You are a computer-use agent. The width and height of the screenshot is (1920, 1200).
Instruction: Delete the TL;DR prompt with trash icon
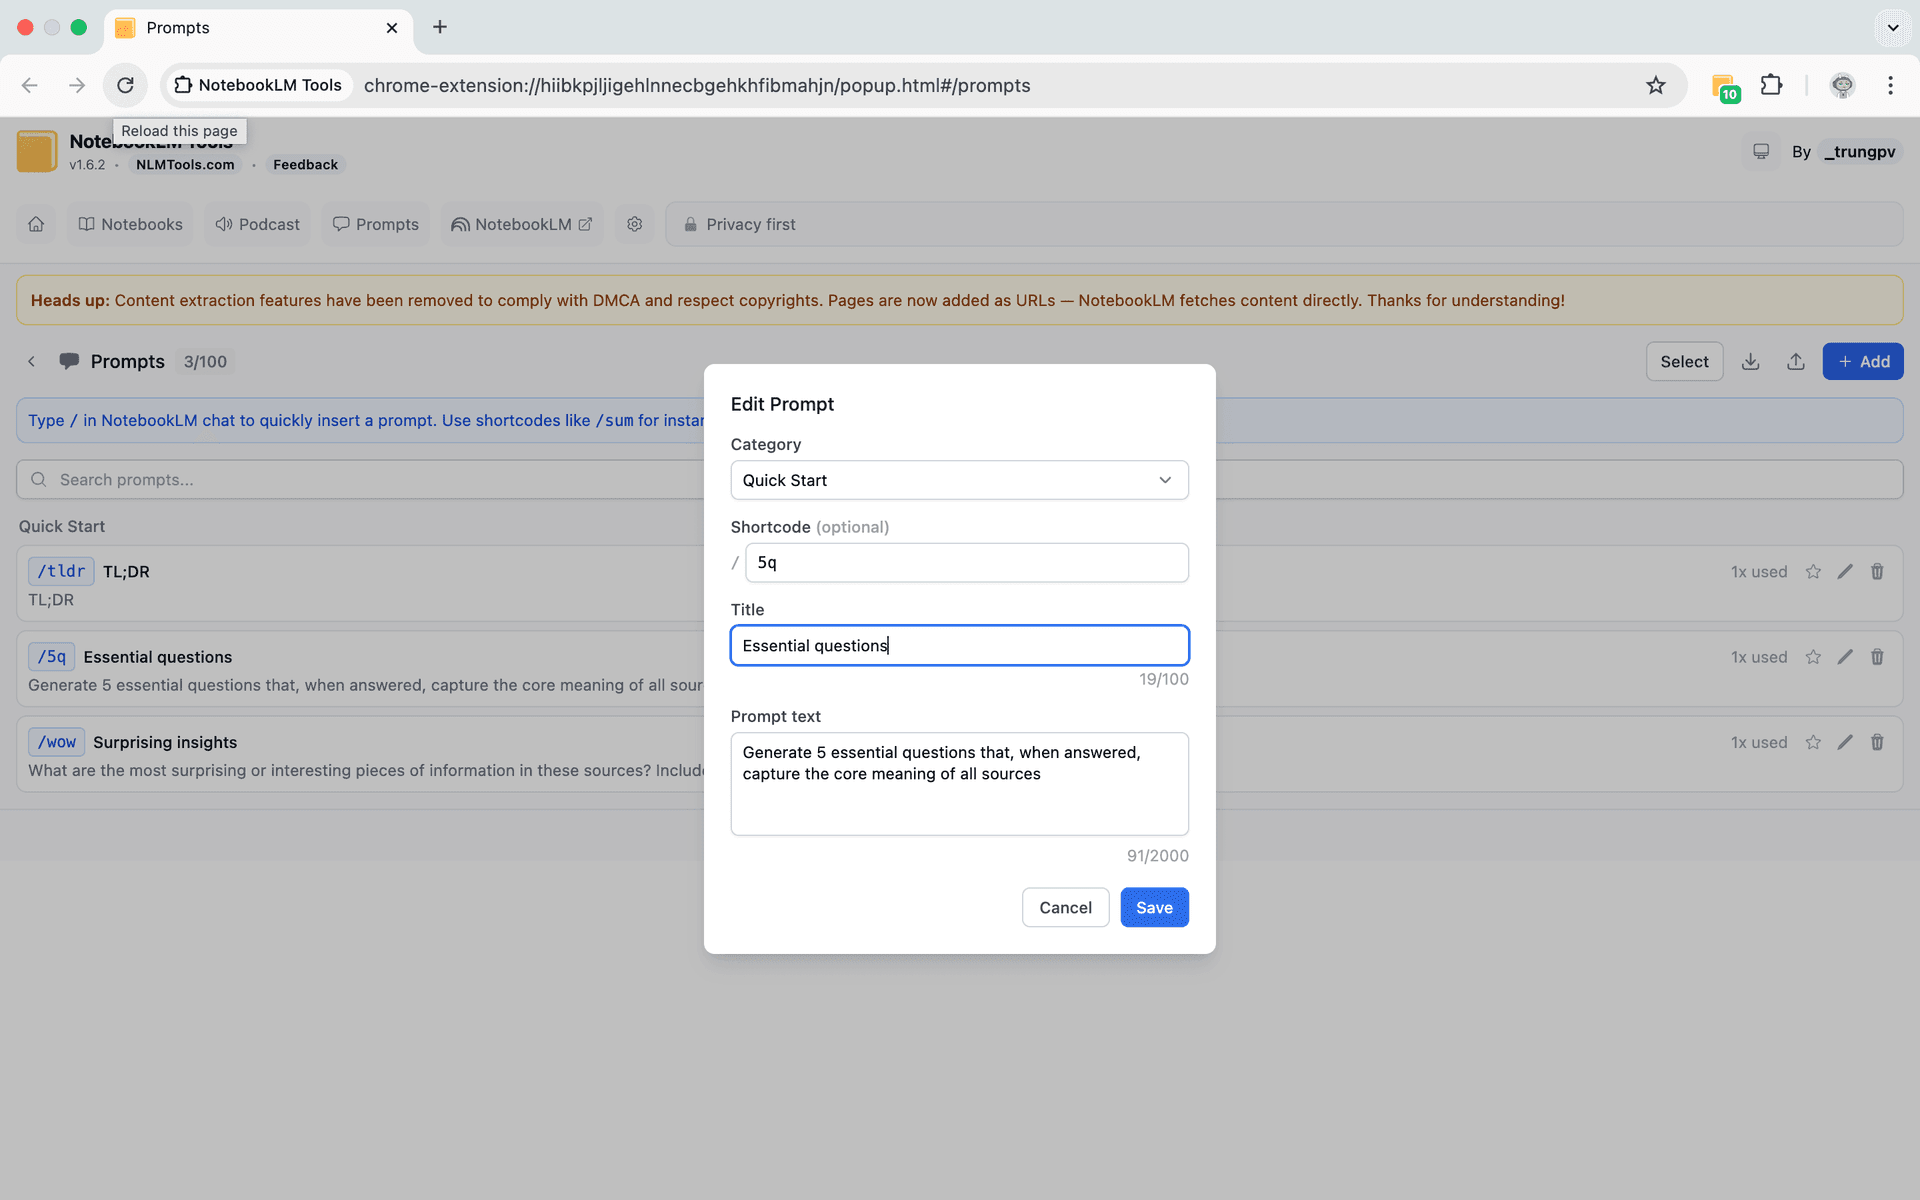1877,571
